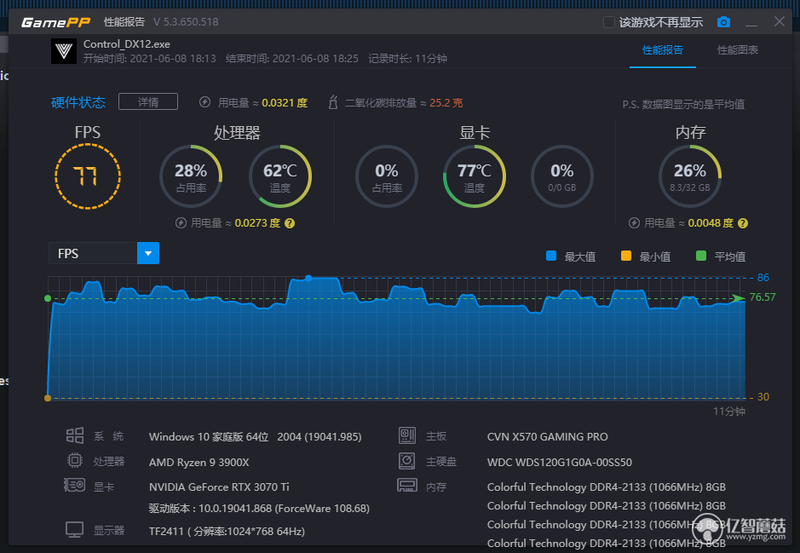
Task: Click the FPS 77 dashed gauge
Action: (x=88, y=177)
